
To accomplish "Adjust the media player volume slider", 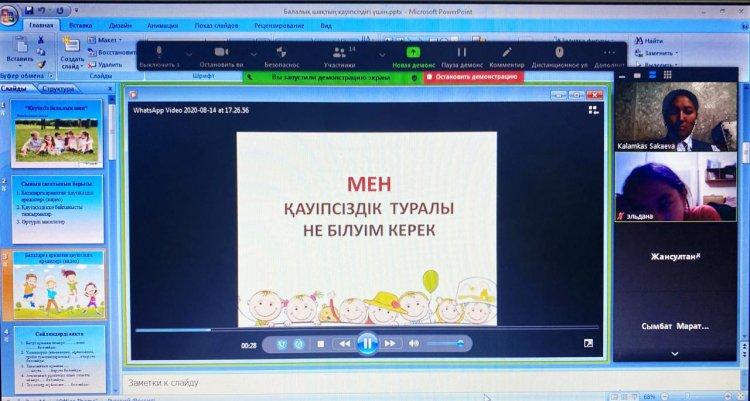I will coord(445,343).
